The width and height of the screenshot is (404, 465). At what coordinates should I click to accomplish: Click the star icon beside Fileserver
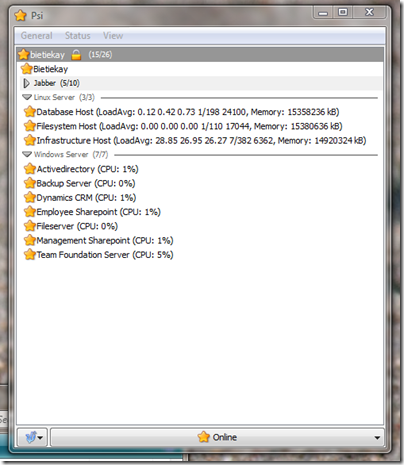click(x=30, y=226)
